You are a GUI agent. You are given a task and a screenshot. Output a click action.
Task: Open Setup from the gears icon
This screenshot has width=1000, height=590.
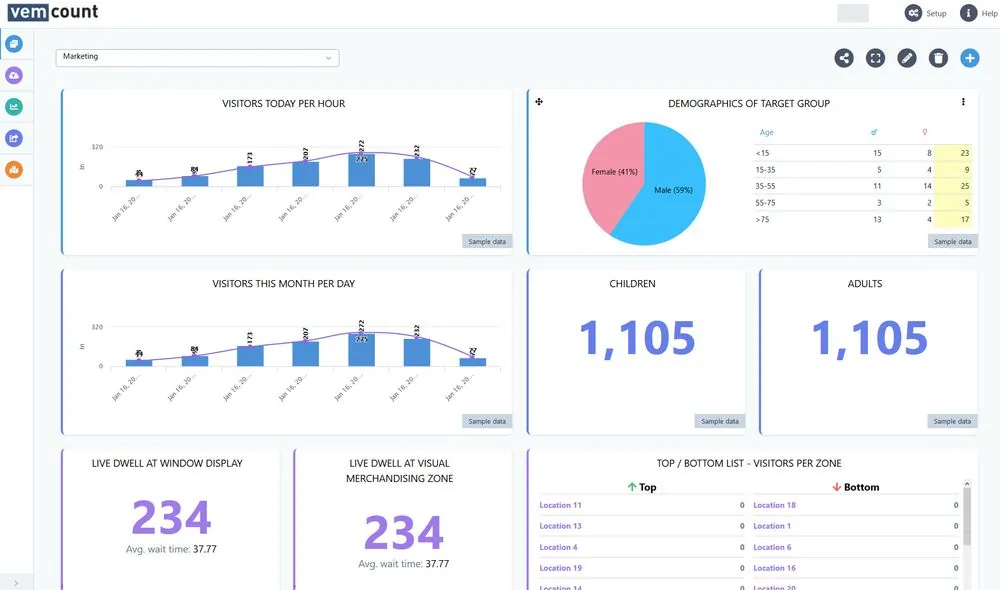913,13
